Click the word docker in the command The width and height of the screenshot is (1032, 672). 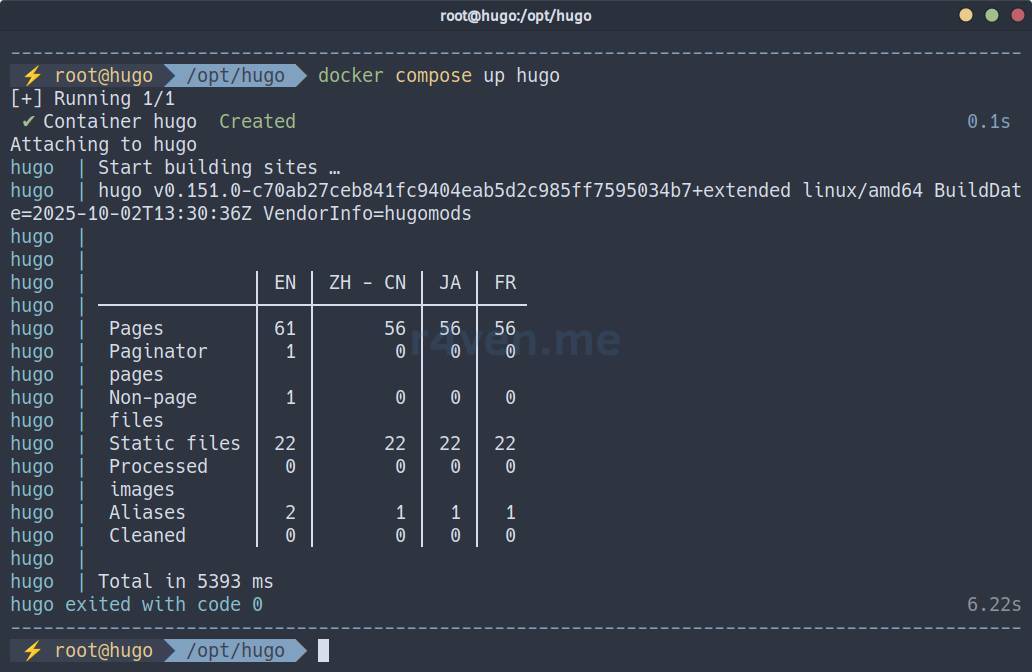(350, 76)
